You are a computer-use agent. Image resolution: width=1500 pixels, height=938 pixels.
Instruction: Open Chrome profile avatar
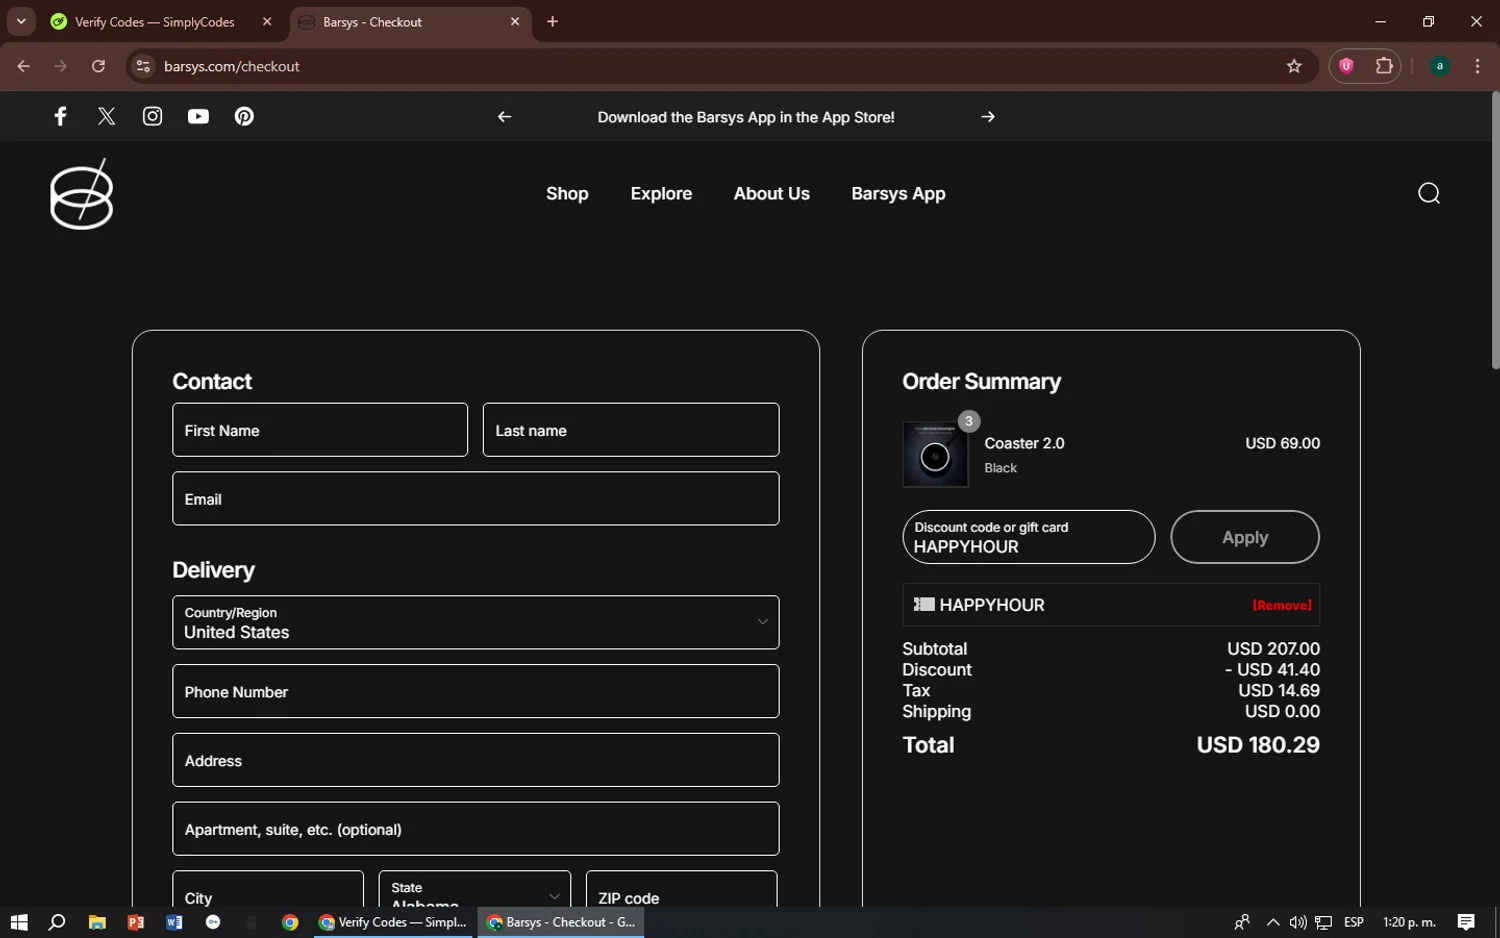(1440, 66)
